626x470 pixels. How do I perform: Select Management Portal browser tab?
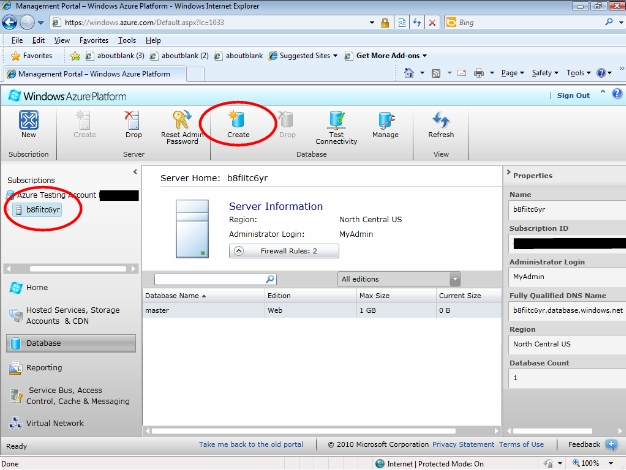point(95,74)
